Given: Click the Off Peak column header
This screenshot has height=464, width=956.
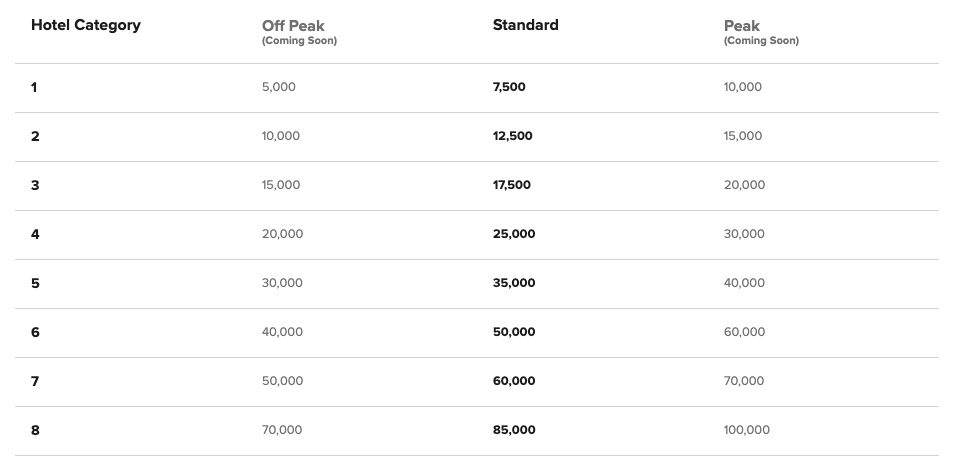Looking at the screenshot, I should coord(293,26).
